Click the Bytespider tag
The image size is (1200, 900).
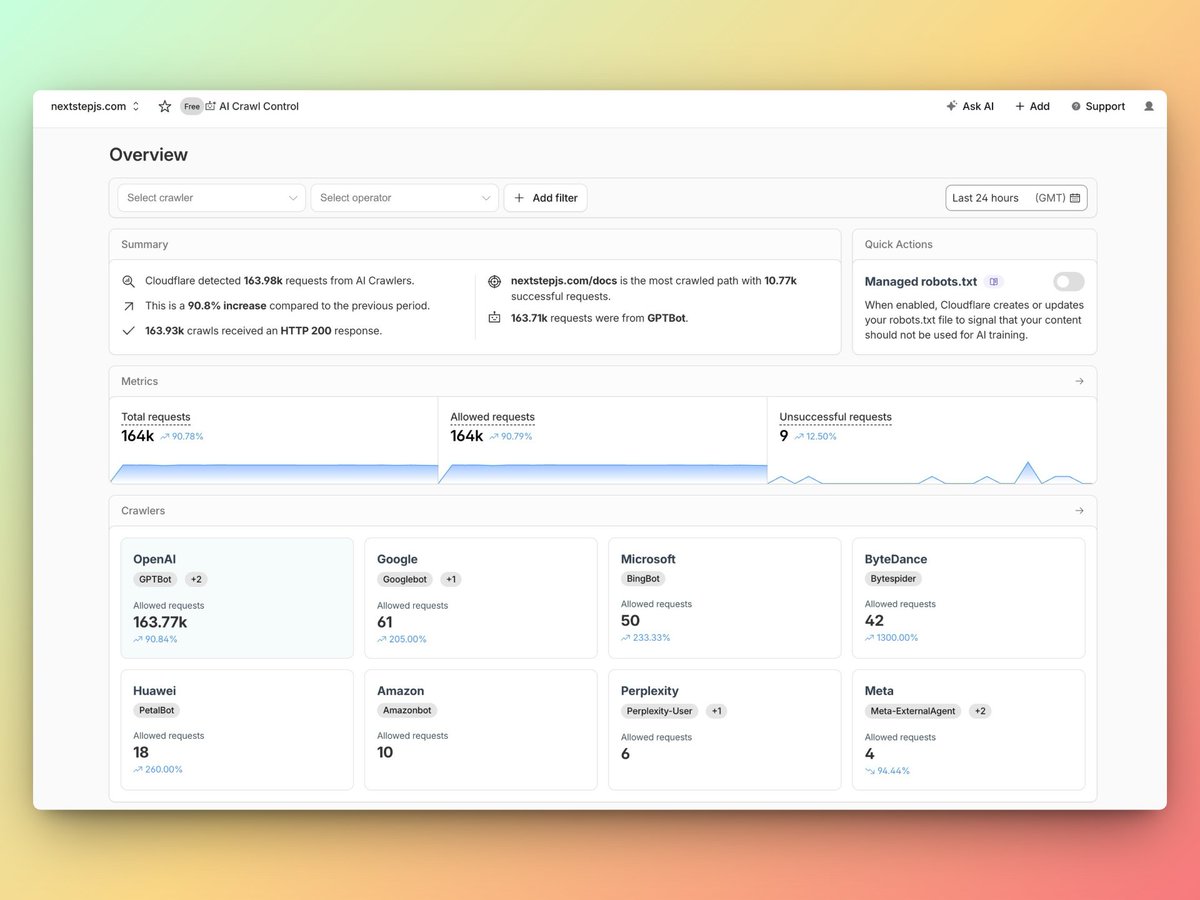(893, 578)
